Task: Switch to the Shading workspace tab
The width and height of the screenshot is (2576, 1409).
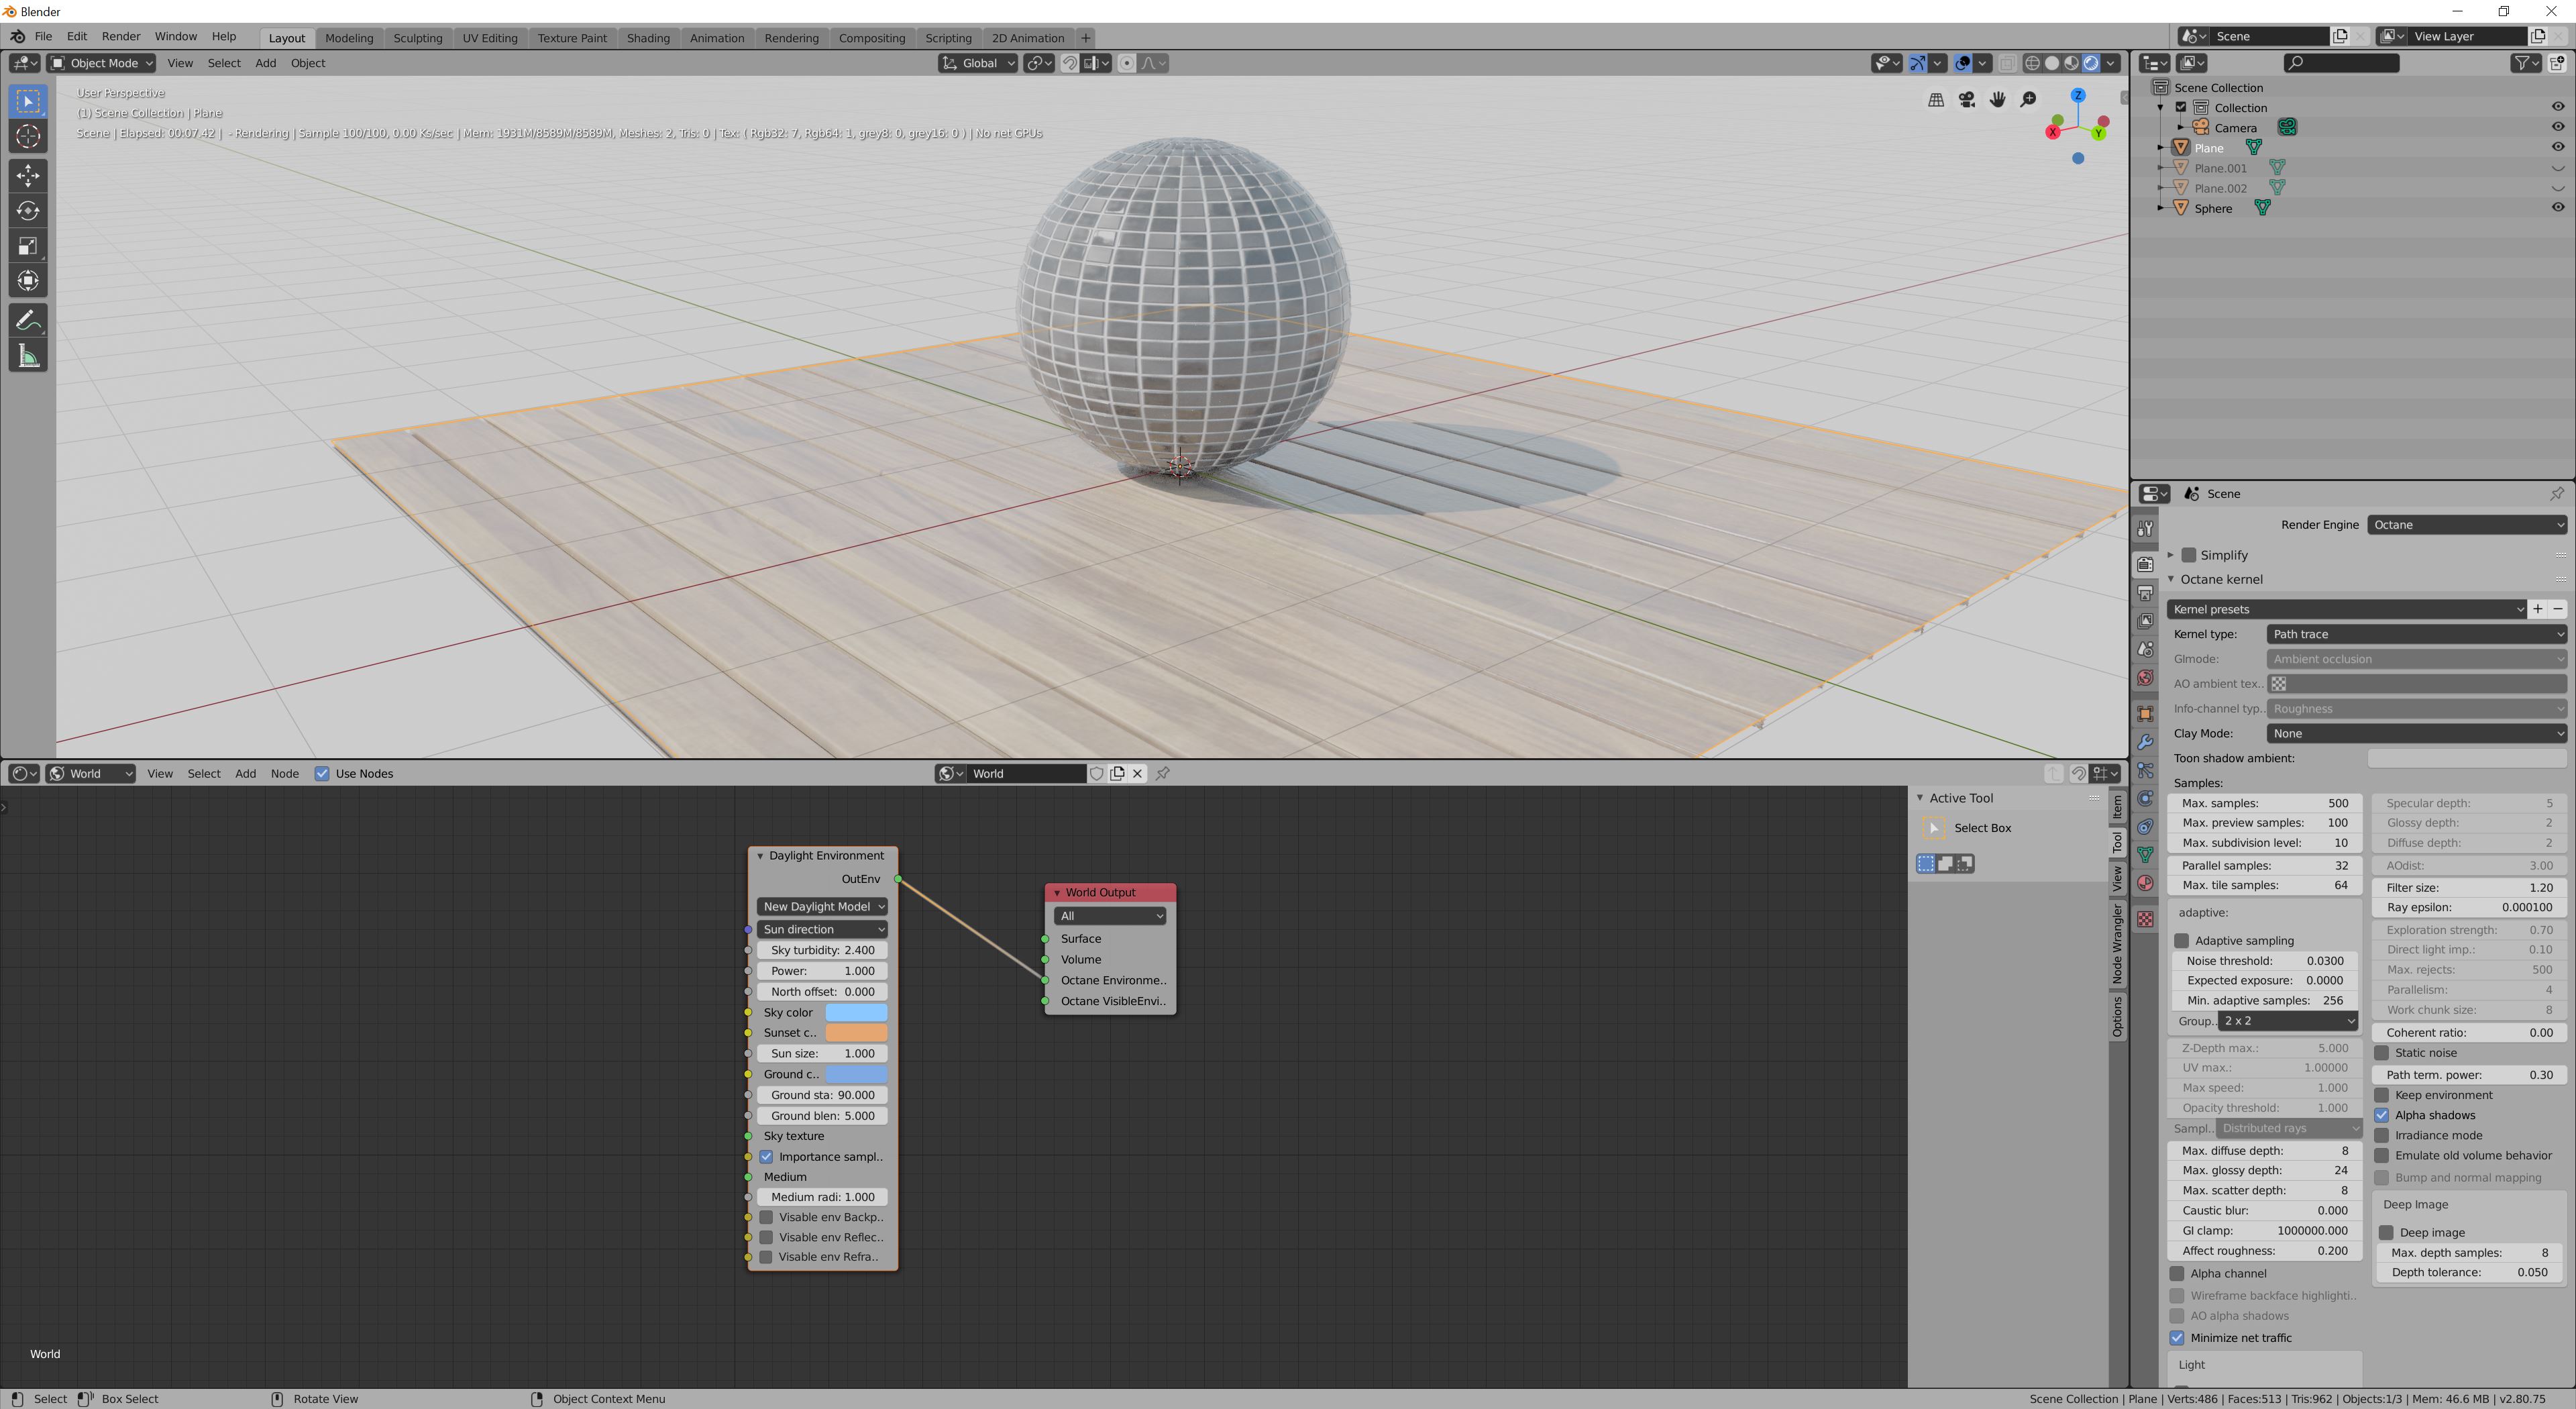Action: click(647, 38)
